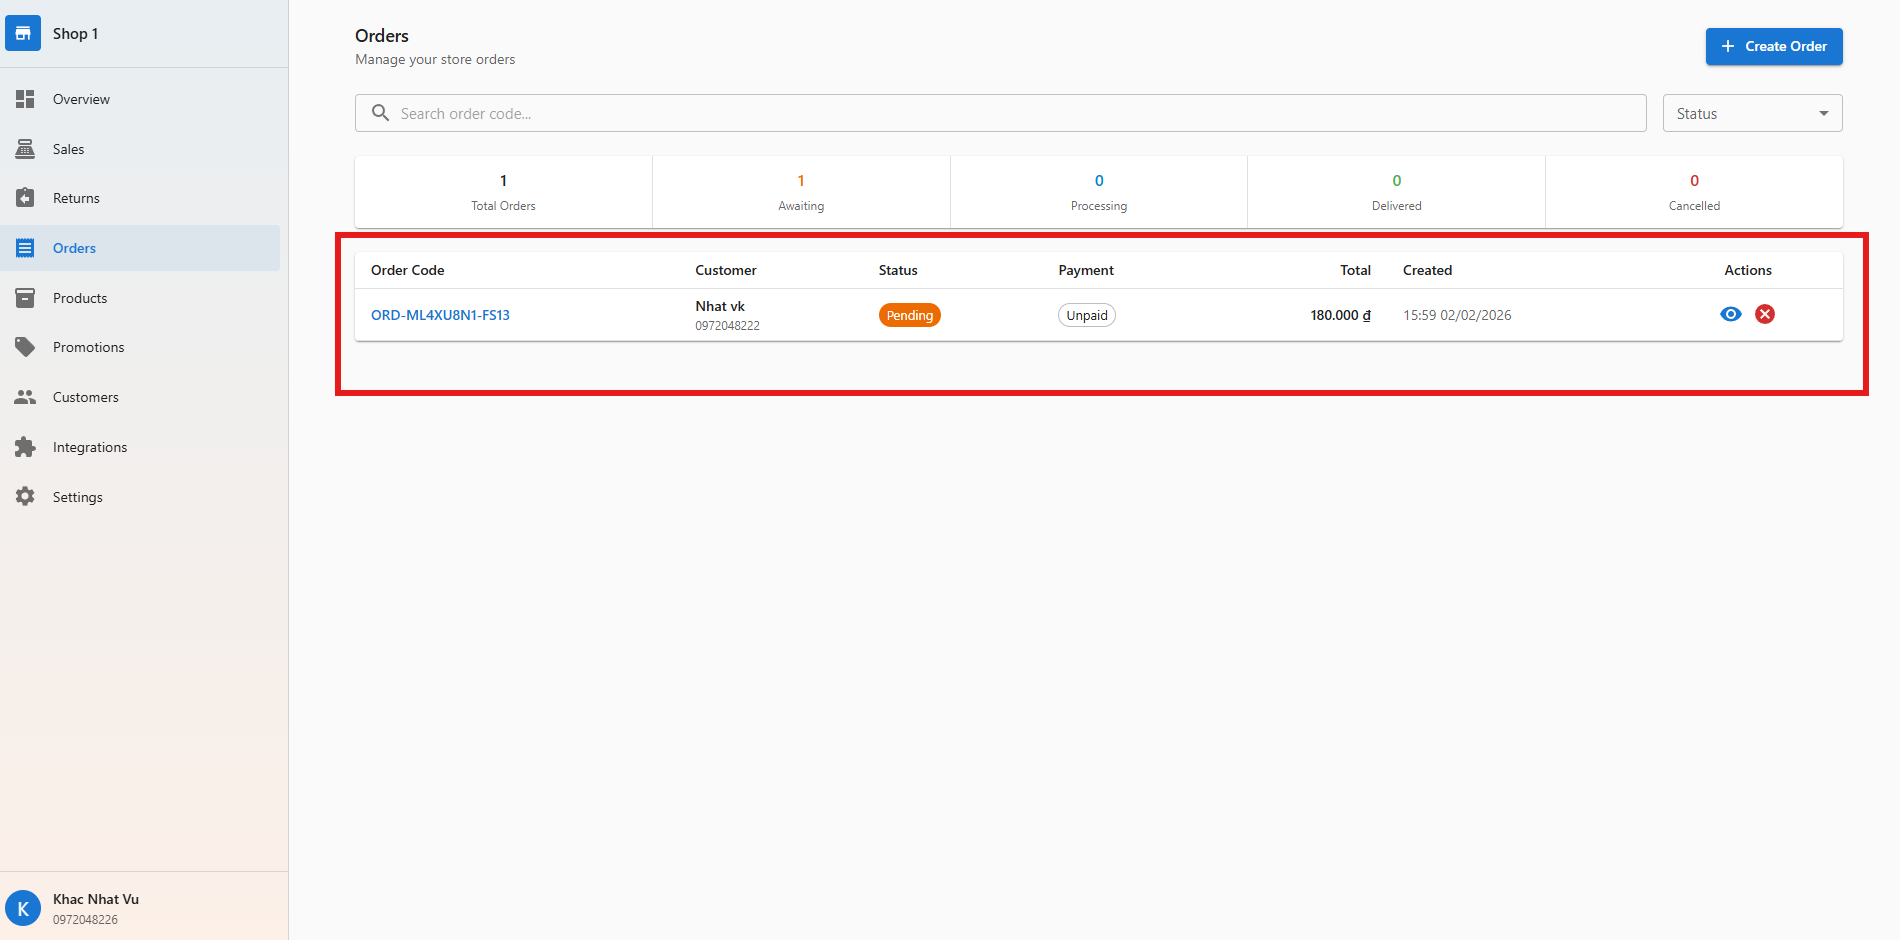Filter by Total Orders card
1900x940 pixels.
point(503,192)
